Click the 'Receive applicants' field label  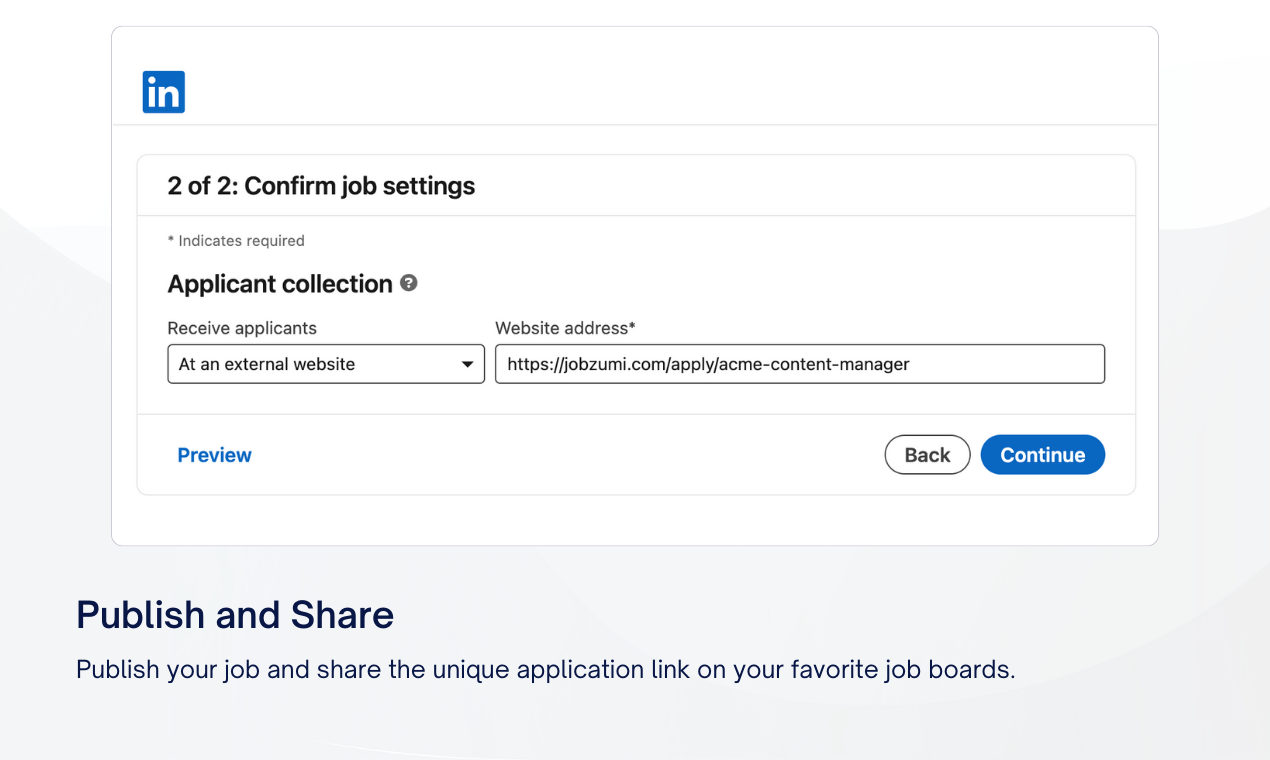click(x=242, y=328)
